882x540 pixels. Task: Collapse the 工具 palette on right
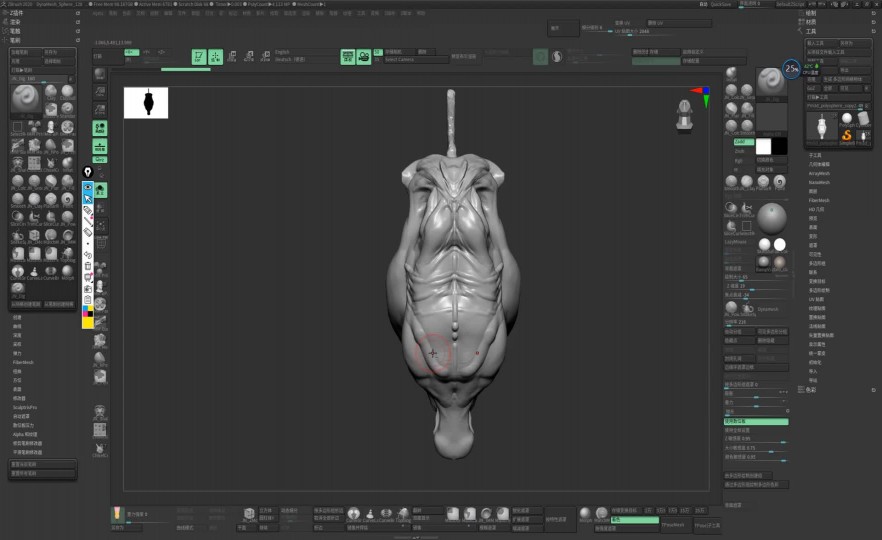point(811,32)
